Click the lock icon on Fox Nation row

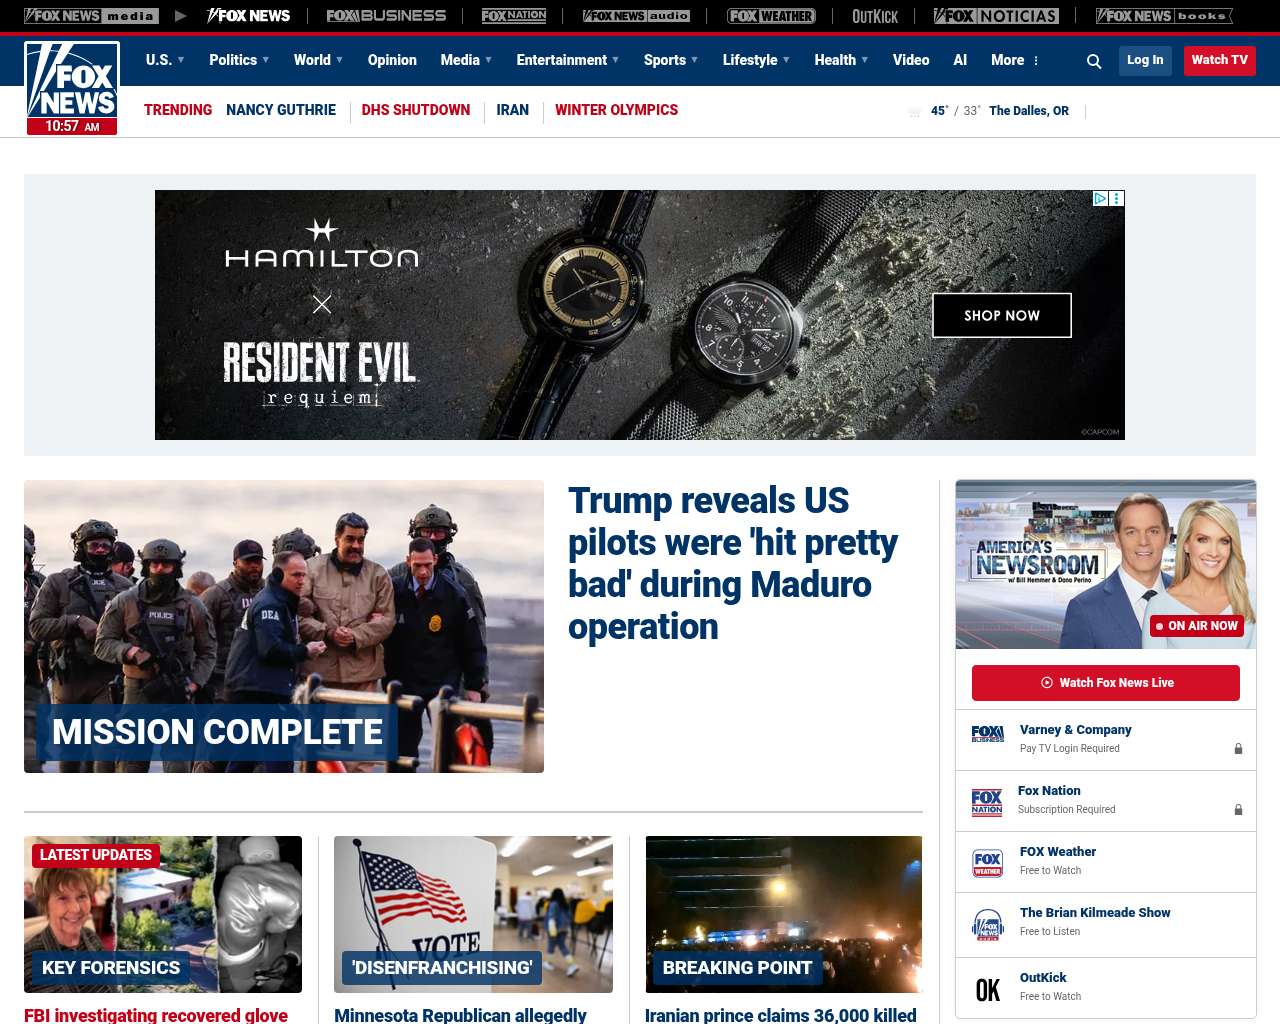click(x=1238, y=809)
